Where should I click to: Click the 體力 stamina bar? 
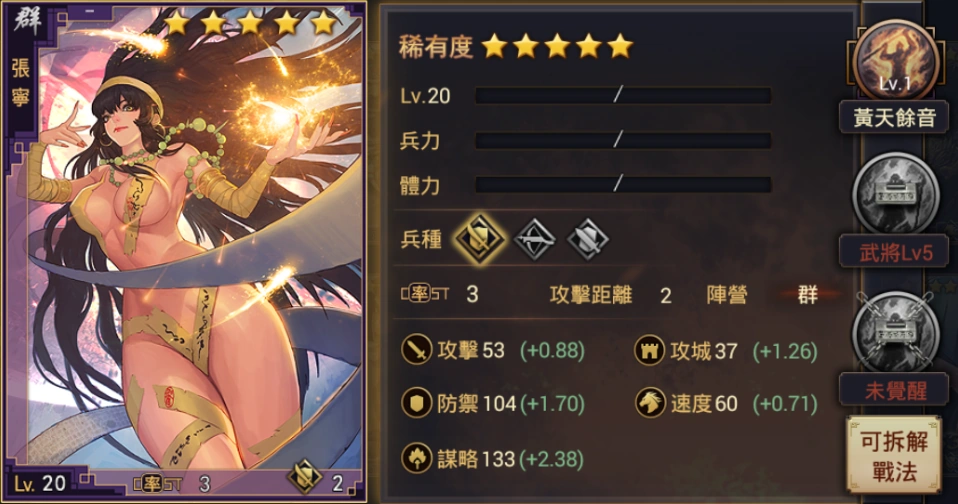pyautogui.click(x=623, y=184)
